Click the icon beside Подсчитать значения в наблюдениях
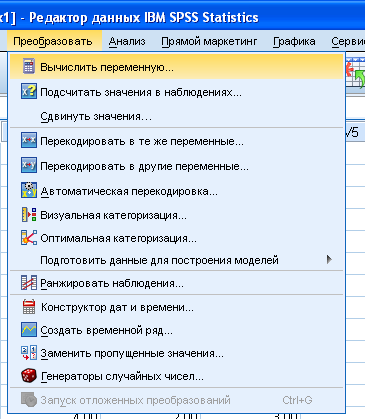The width and height of the screenshot is (365, 419). coord(29,91)
